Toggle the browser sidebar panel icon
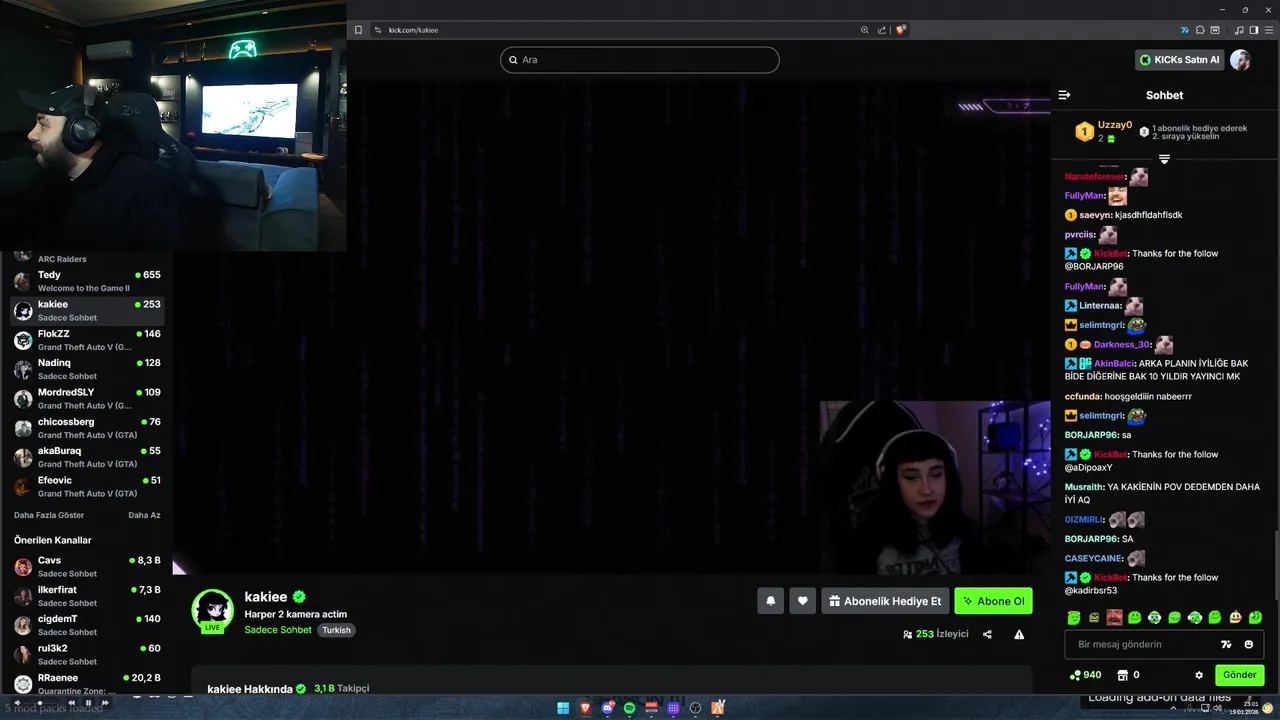1280x720 pixels. (1254, 30)
